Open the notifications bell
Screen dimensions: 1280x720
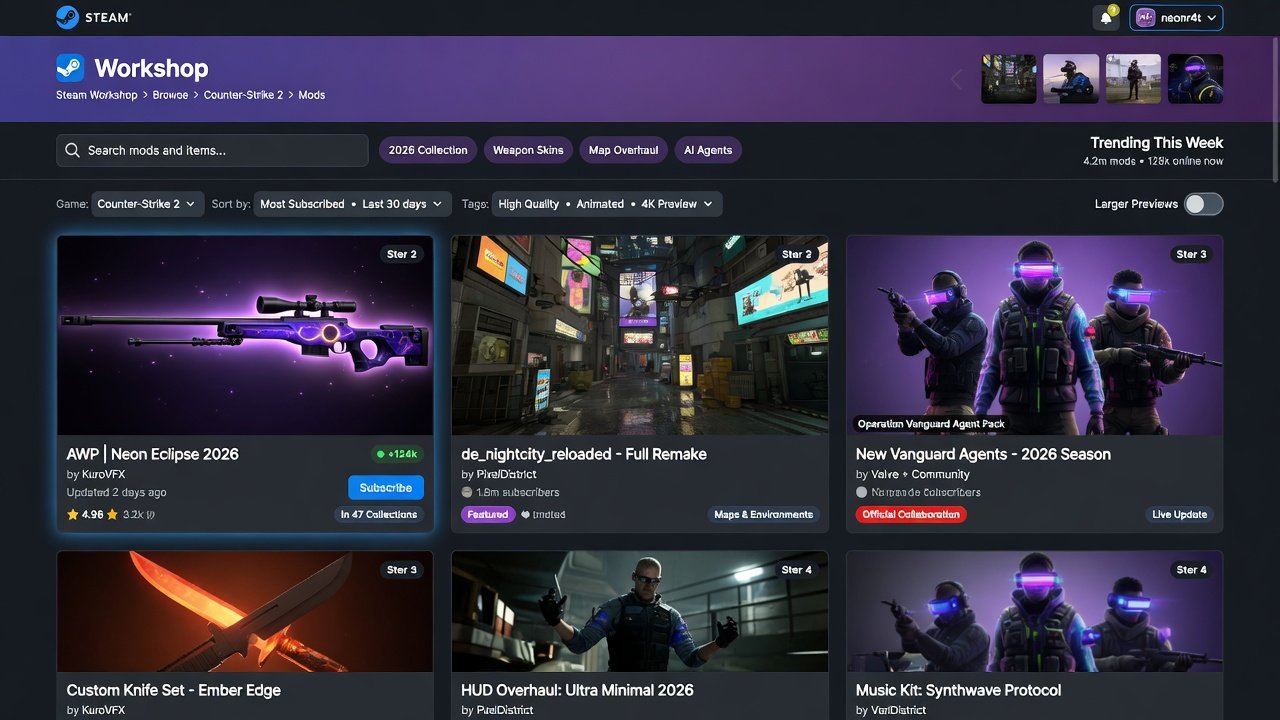1105,17
